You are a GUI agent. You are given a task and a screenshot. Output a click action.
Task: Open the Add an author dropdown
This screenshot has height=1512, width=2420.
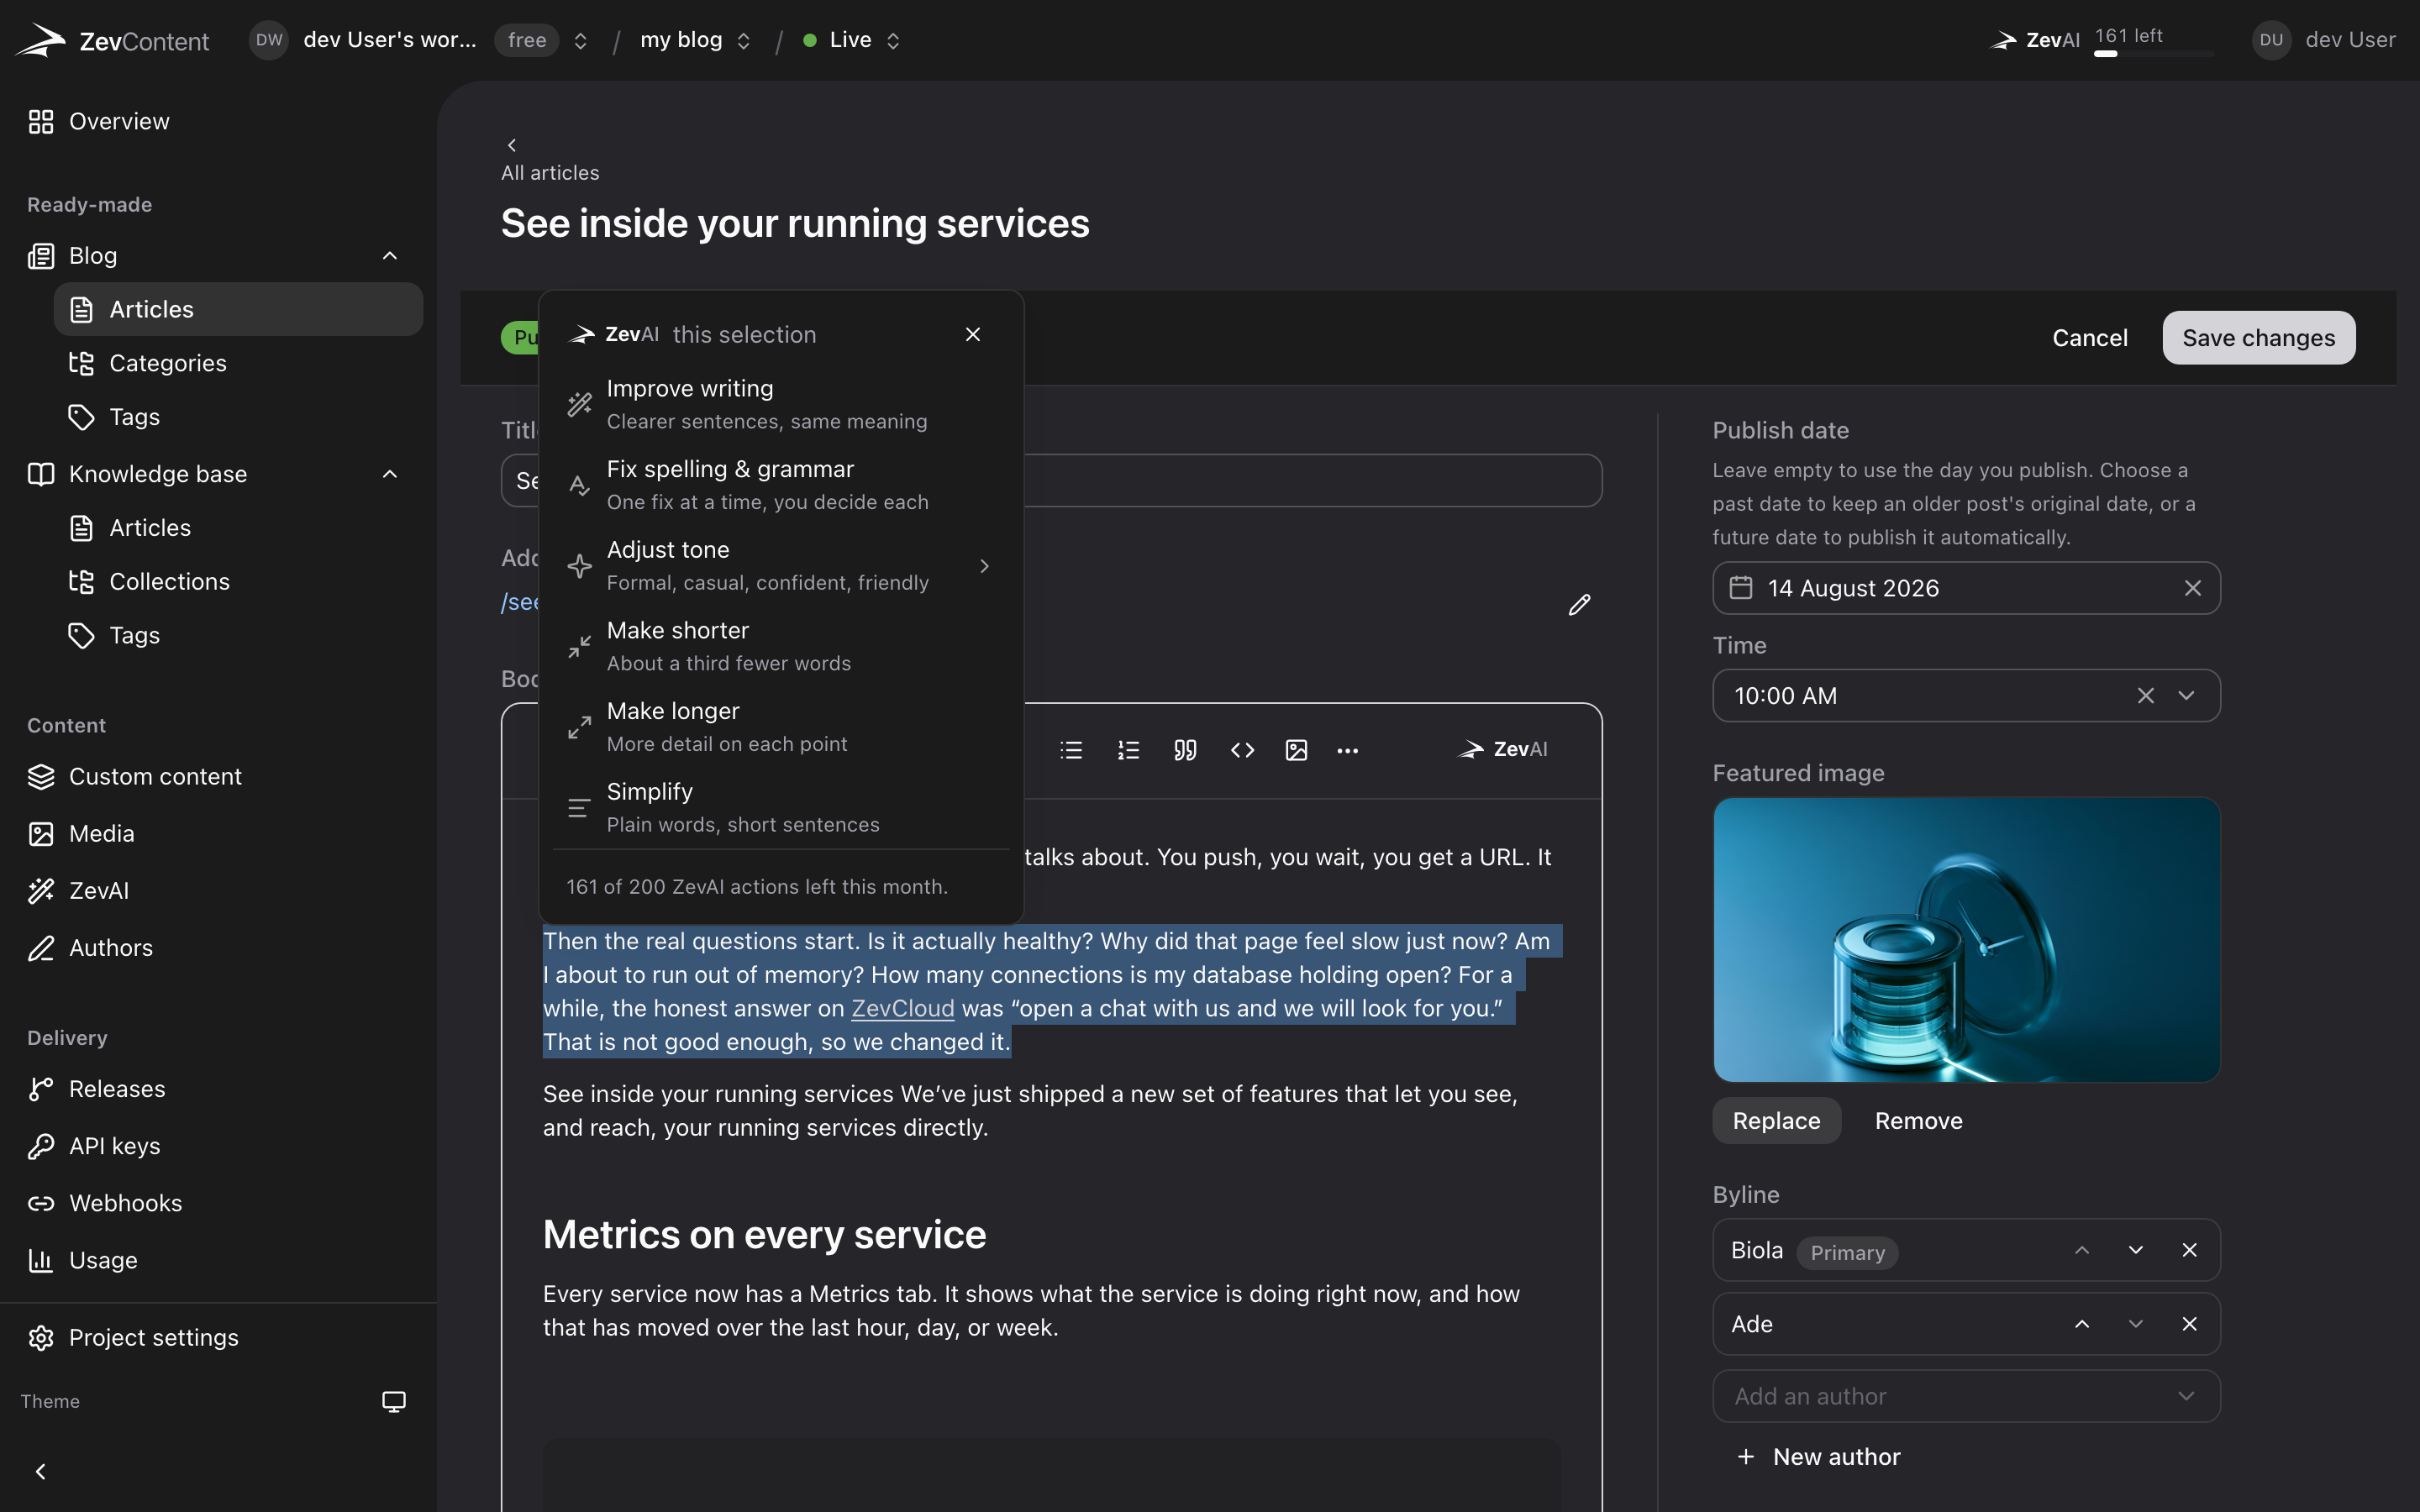tap(1966, 1396)
